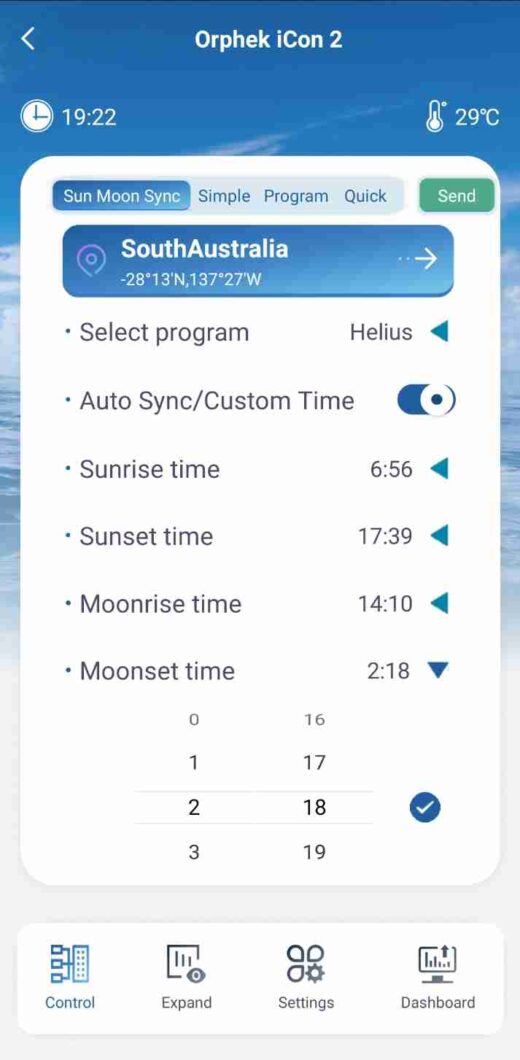
Task: Switch to the Program tab
Action: (296, 196)
